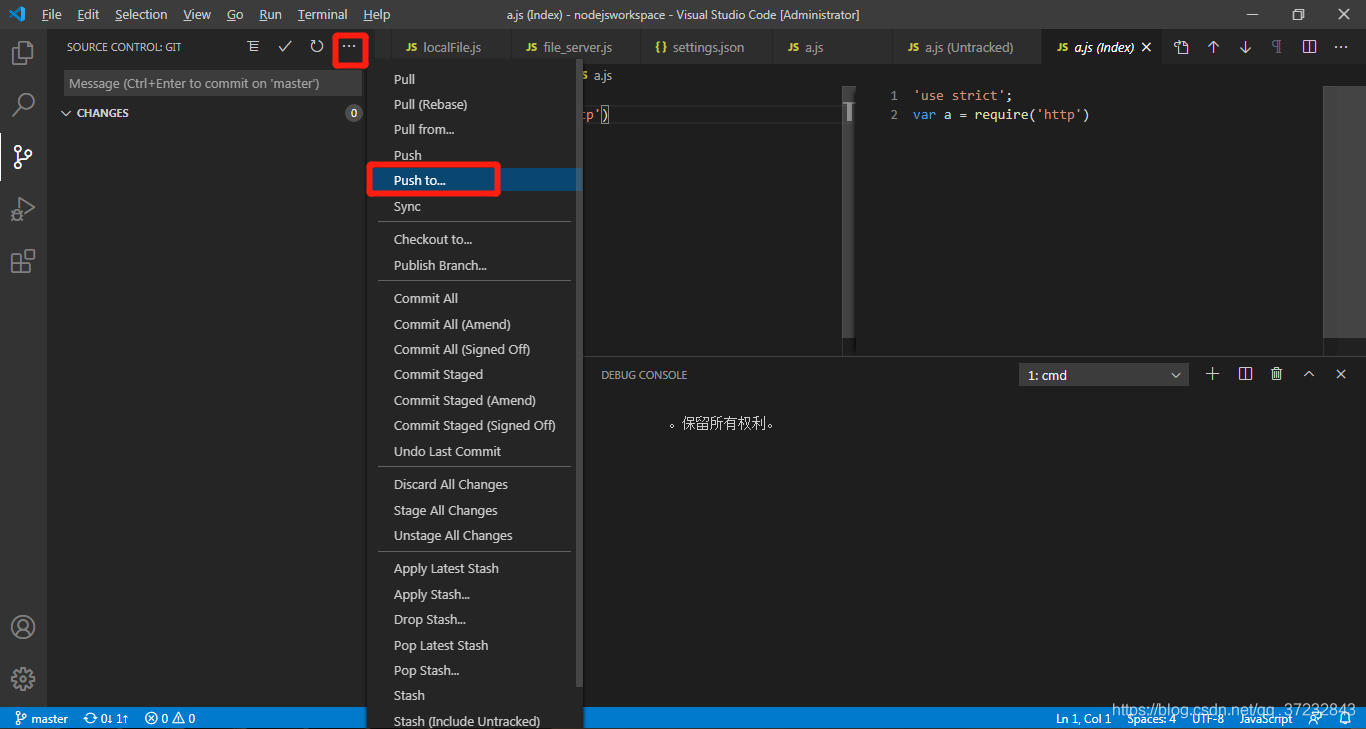Toggle view as tree in Source Control
Viewport: 1366px width, 729px height.
tap(253, 47)
